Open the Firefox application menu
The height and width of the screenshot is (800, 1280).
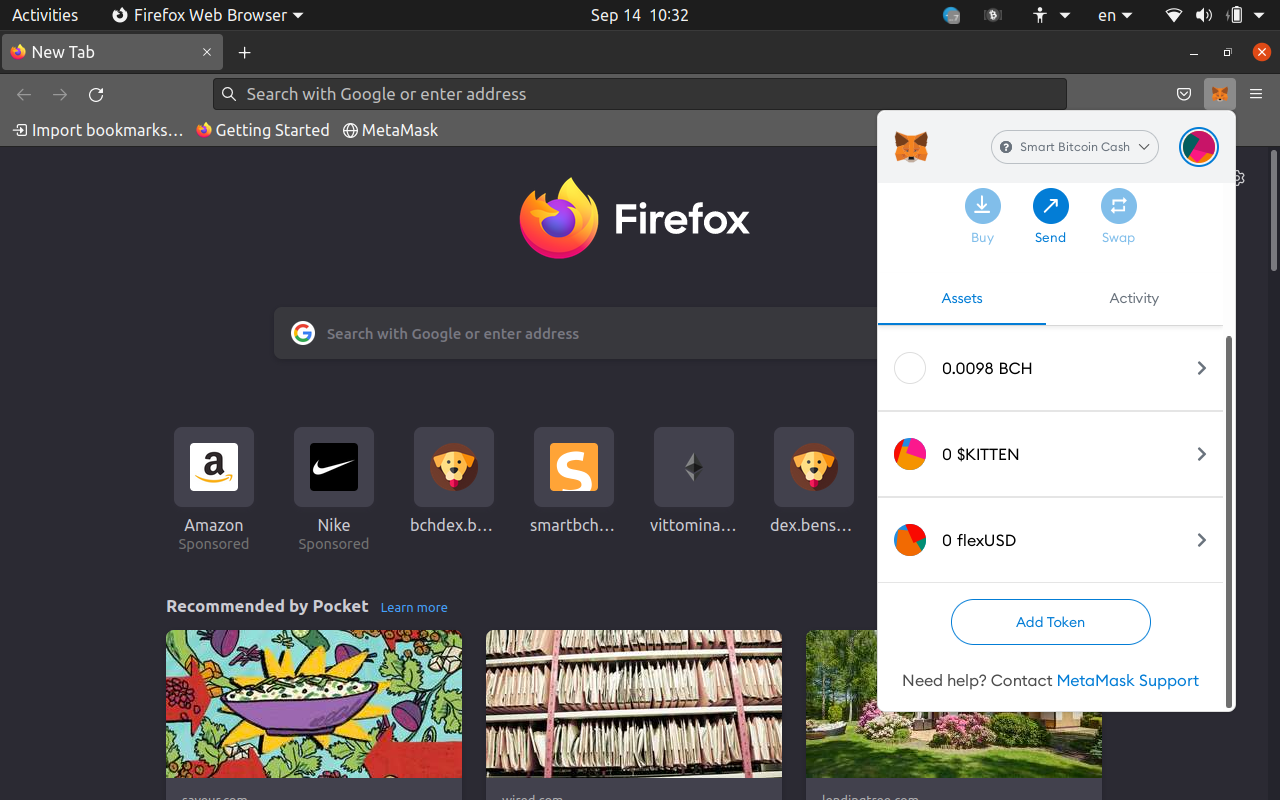[x=1256, y=94]
